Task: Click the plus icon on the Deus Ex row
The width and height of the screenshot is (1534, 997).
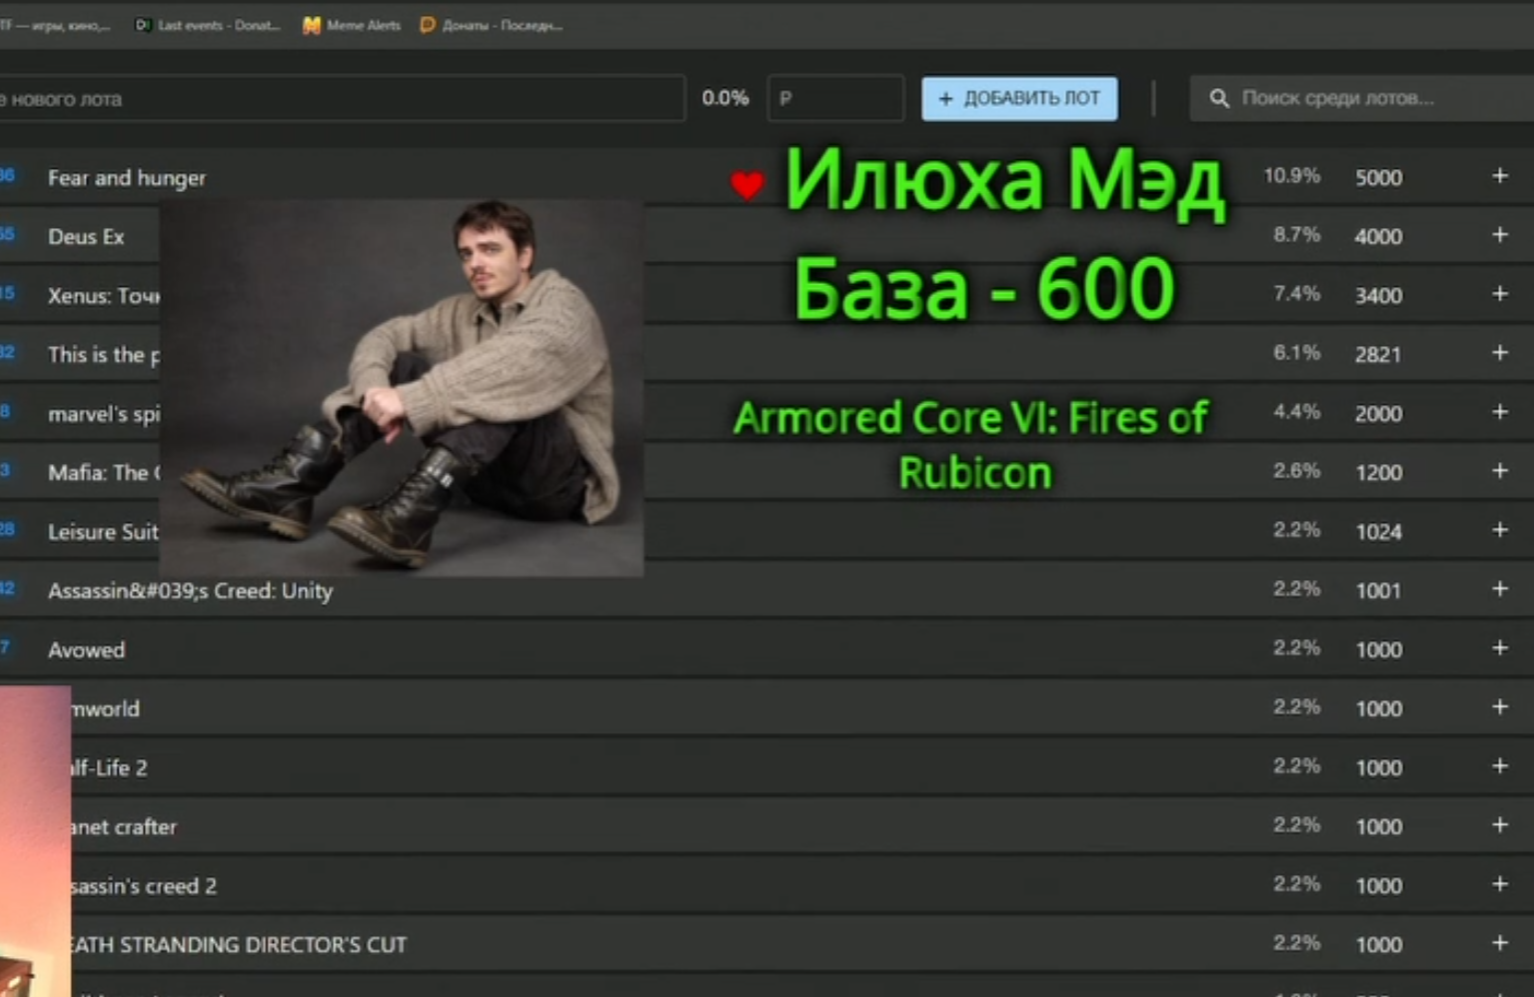Action: (x=1500, y=235)
